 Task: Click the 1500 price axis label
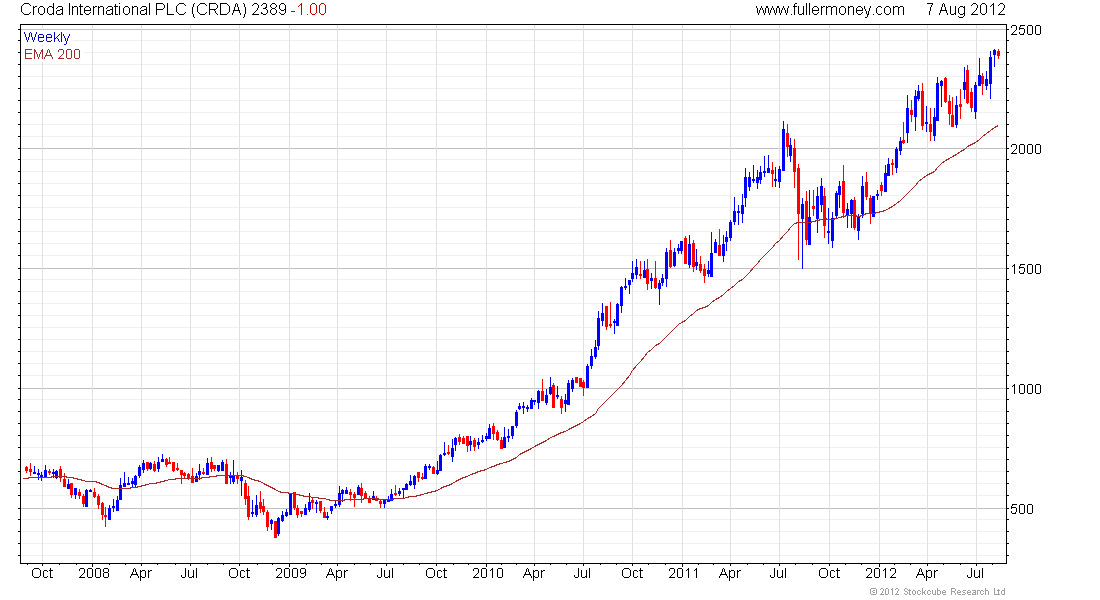[1026, 269]
